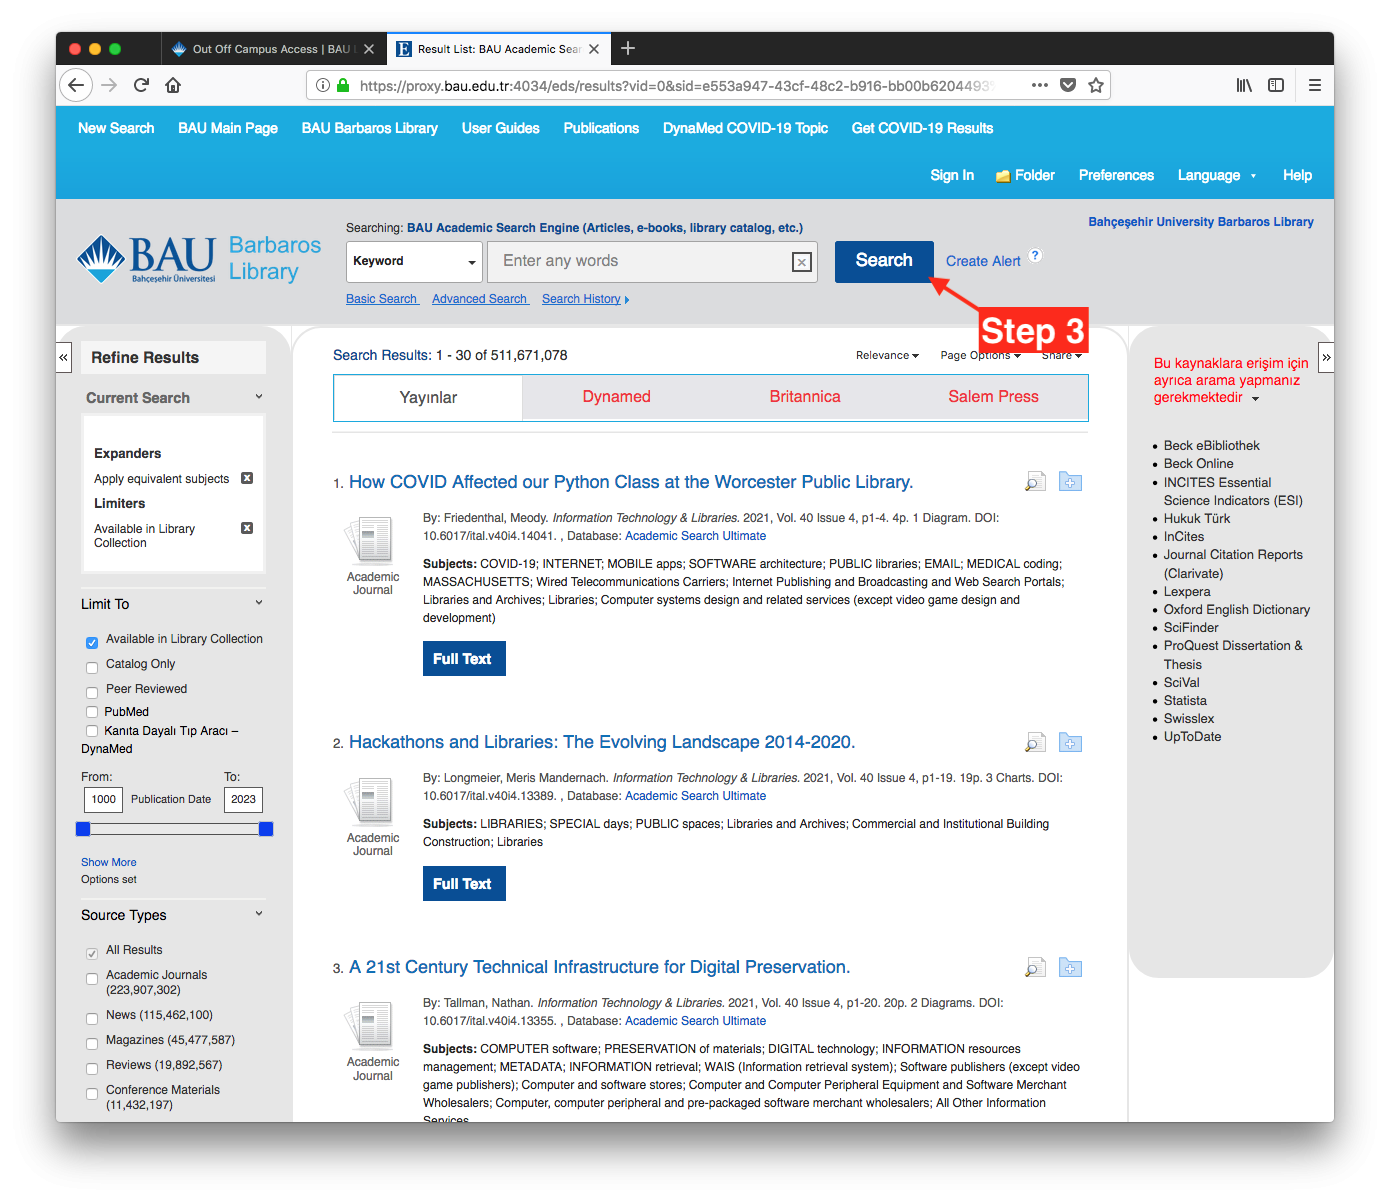Screen dimensions: 1390x1202
Task: Preview the 21st Century Technical Infrastructure article
Action: coord(1035,968)
